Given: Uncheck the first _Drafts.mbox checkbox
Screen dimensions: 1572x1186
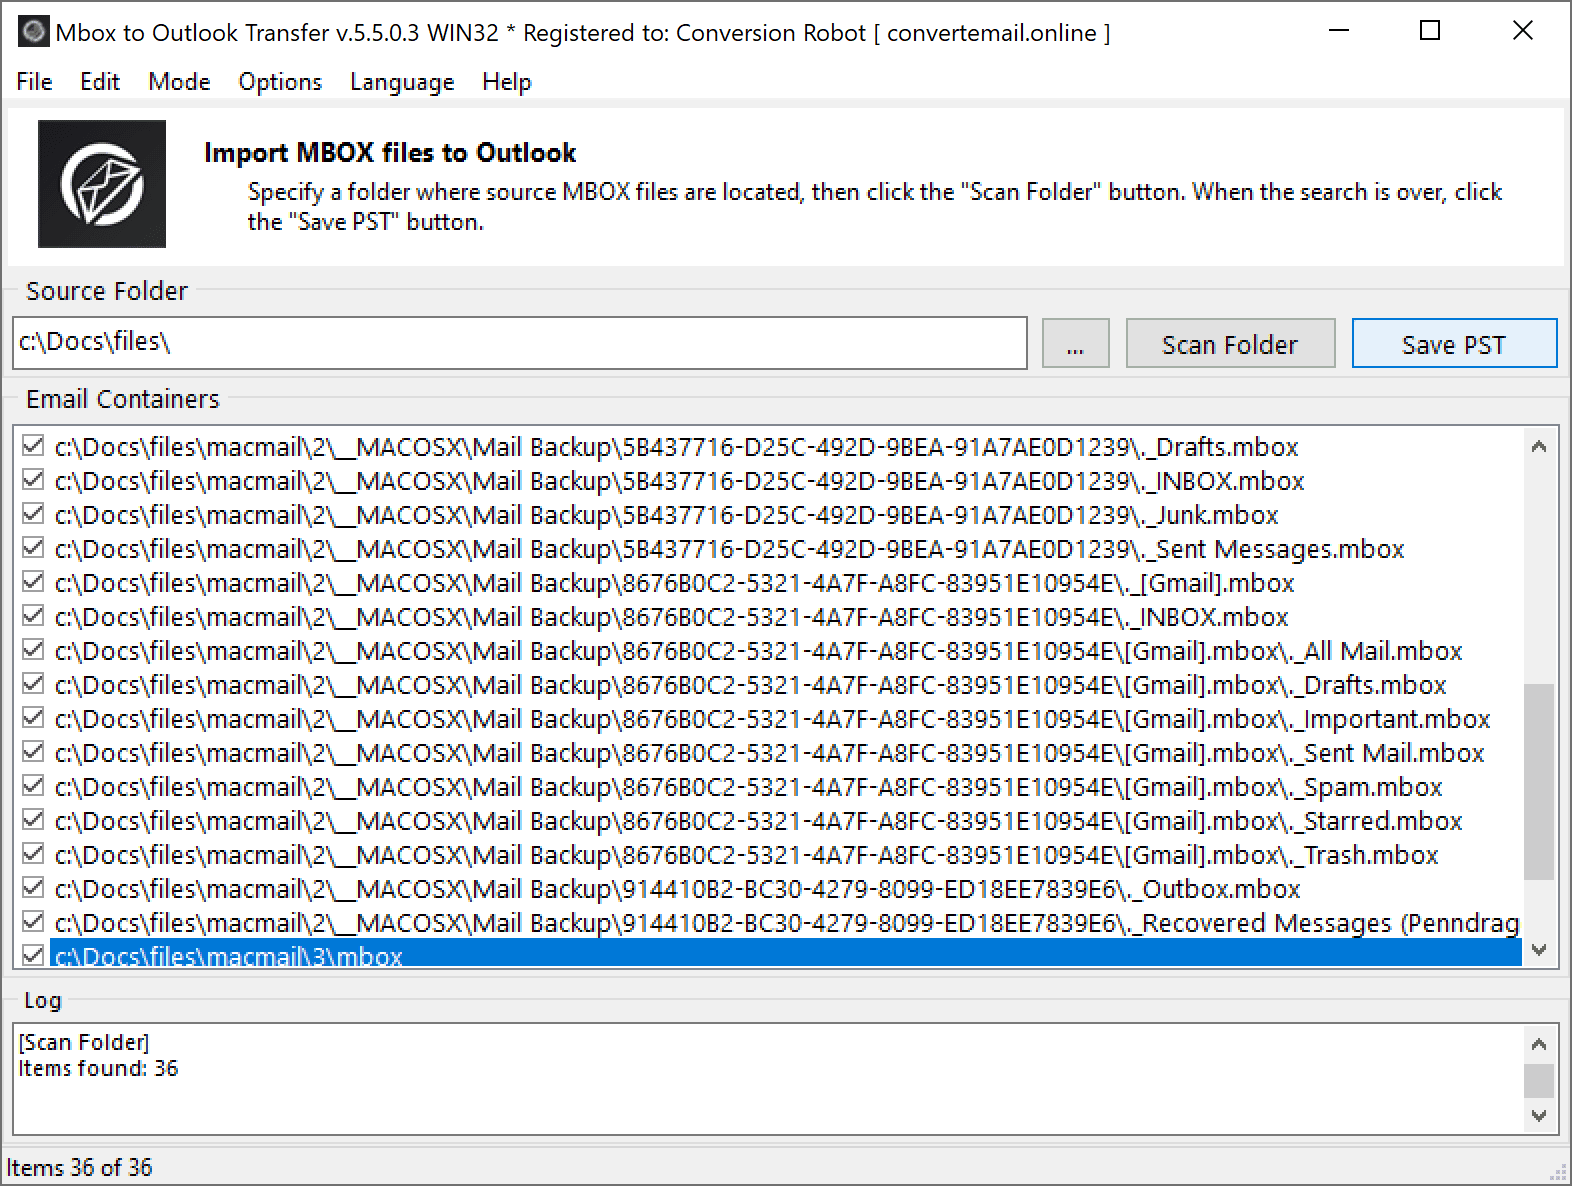Looking at the screenshot, I should [33, 446].
